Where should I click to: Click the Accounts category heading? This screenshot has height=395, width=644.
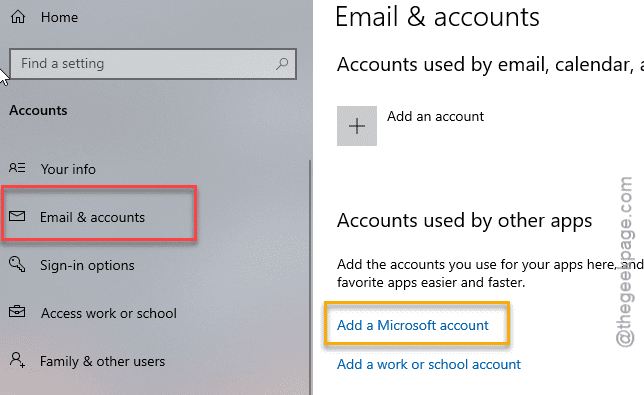click(38, 110)
